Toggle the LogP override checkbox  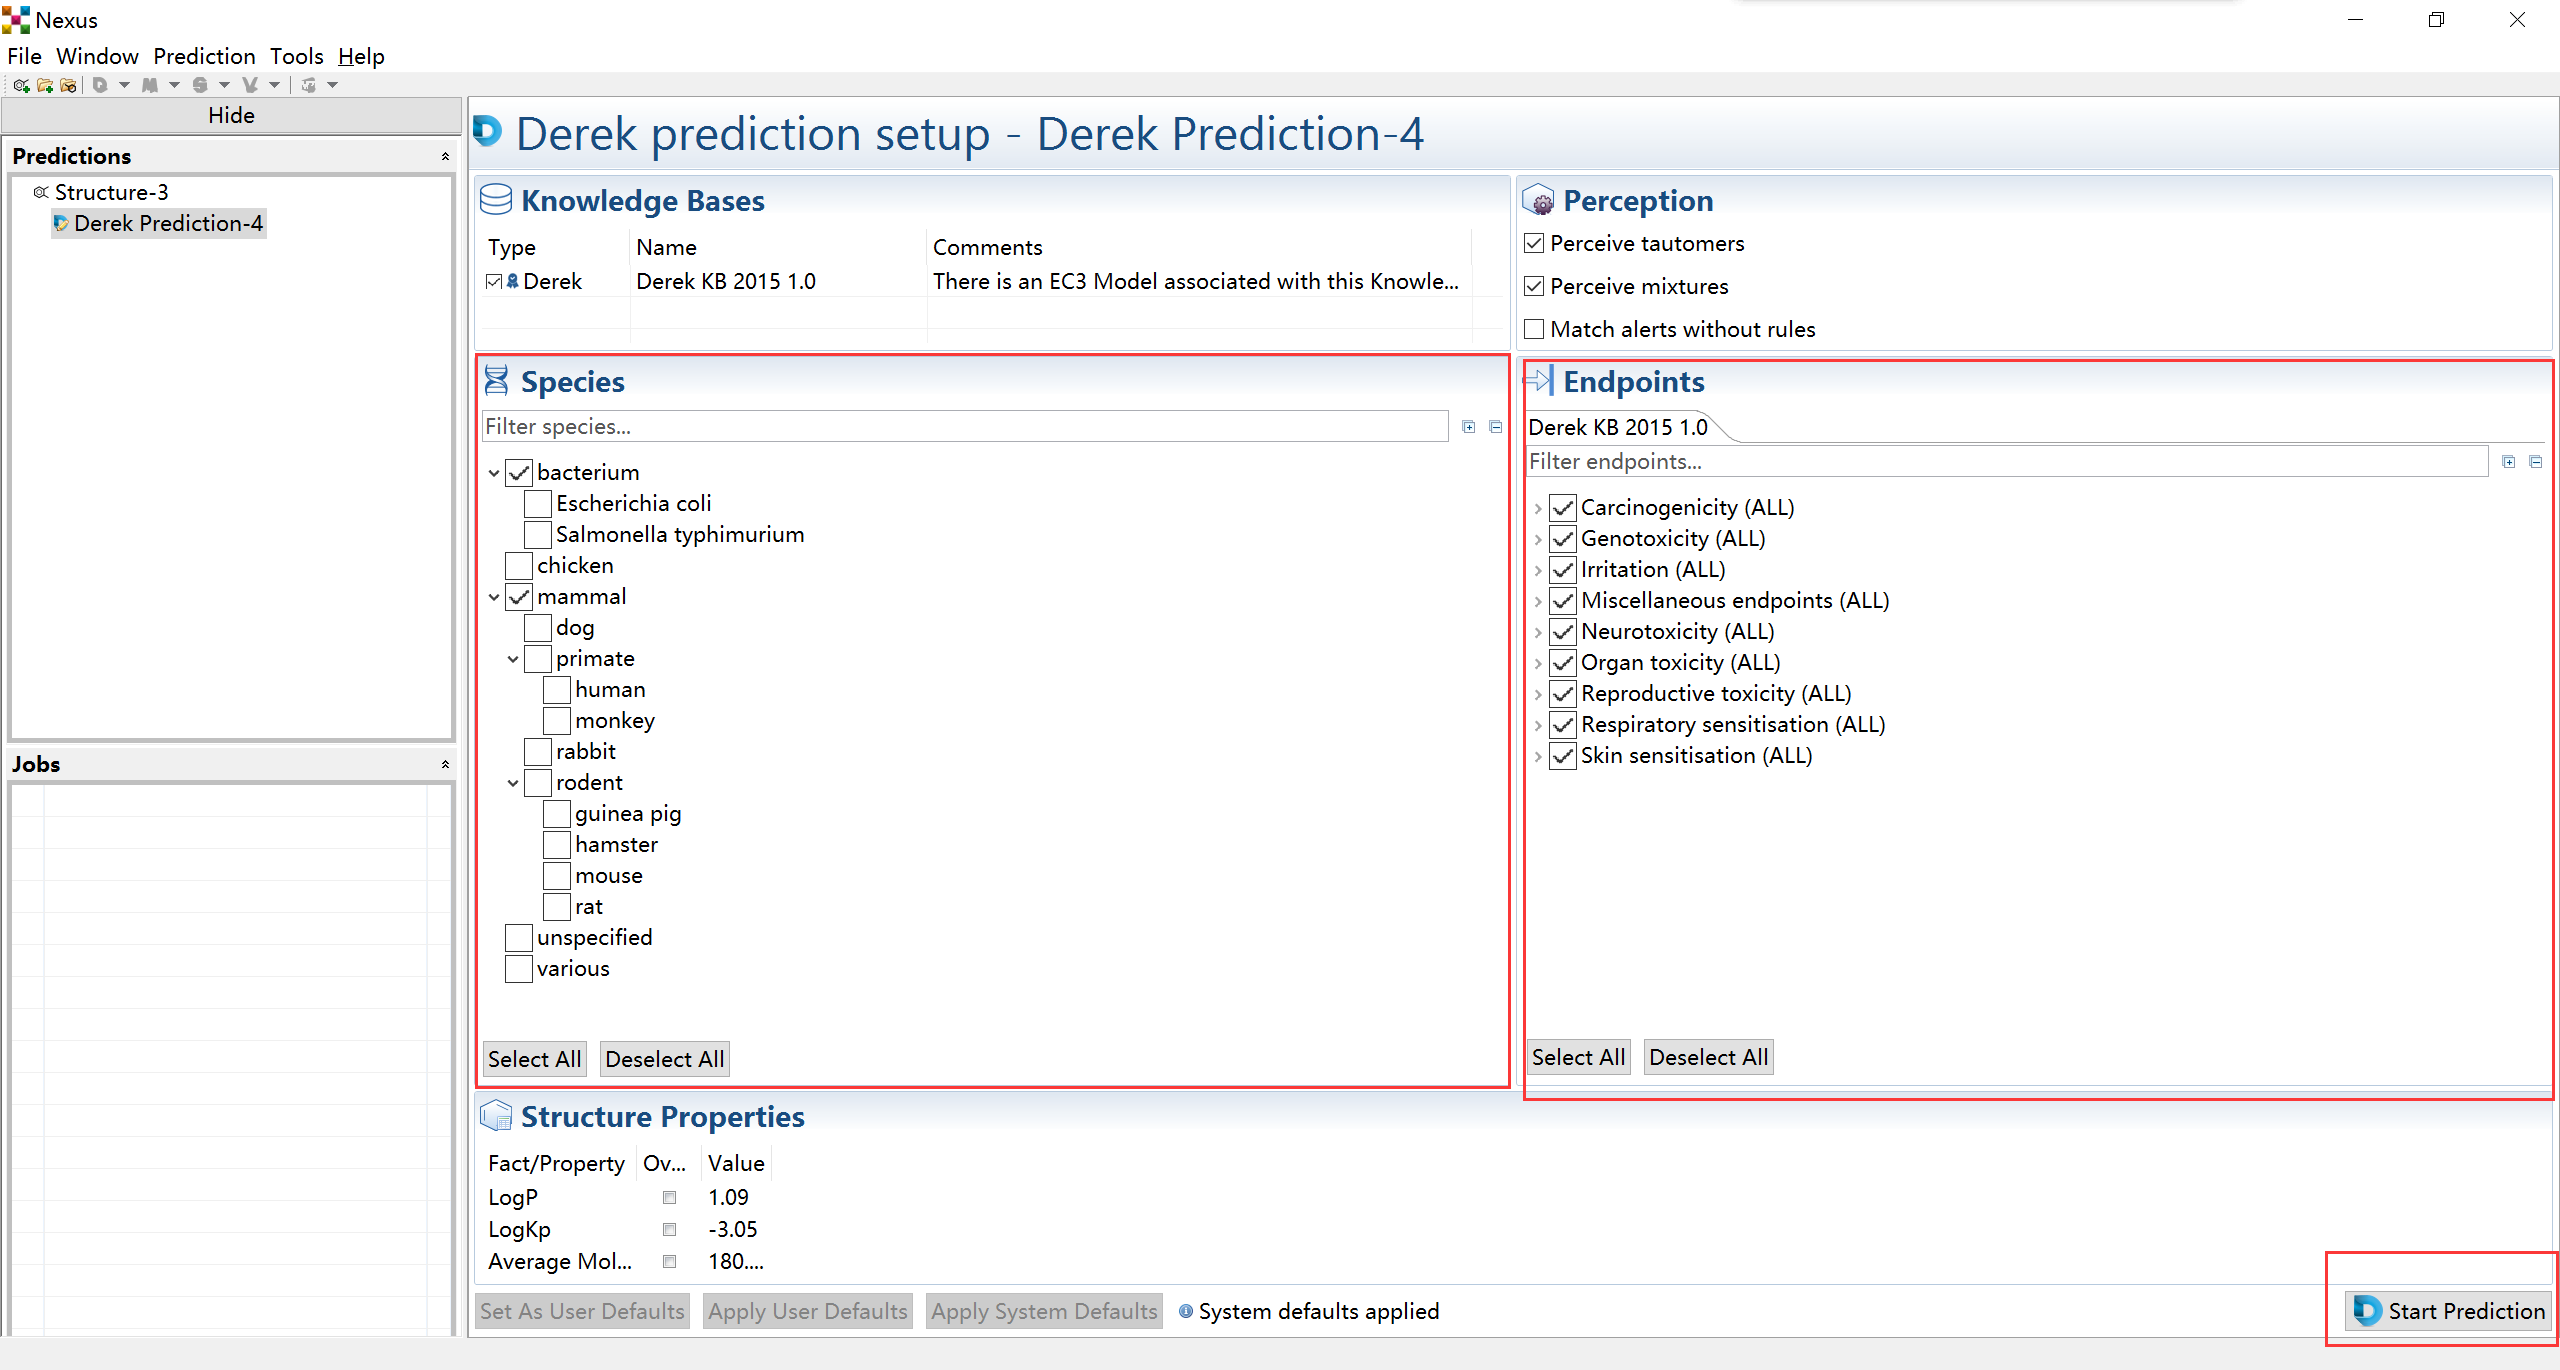[669, 1197]
